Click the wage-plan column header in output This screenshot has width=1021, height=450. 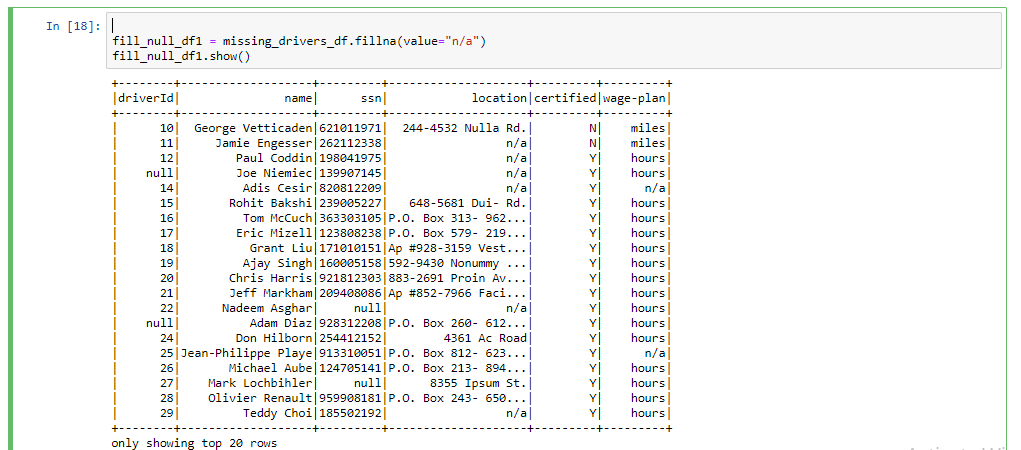[x=634, y=98]
